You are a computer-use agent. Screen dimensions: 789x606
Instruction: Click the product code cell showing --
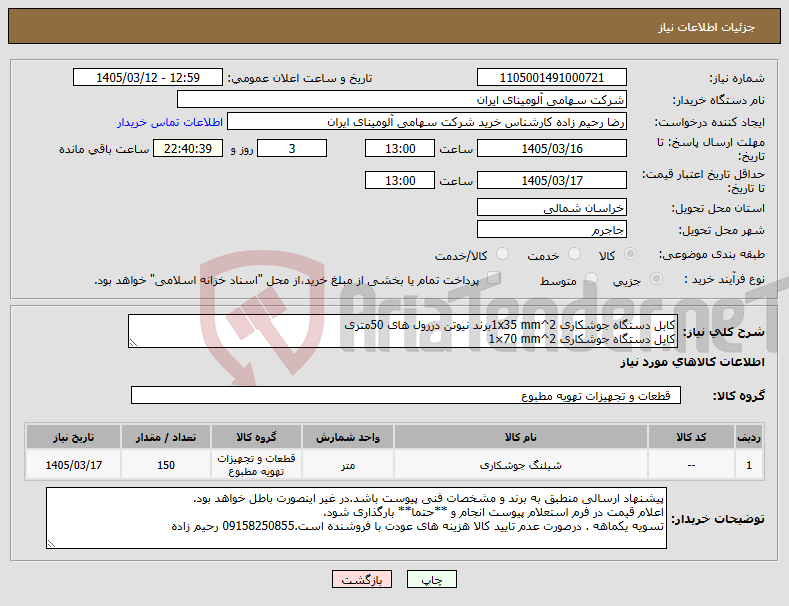click(691, 465)
